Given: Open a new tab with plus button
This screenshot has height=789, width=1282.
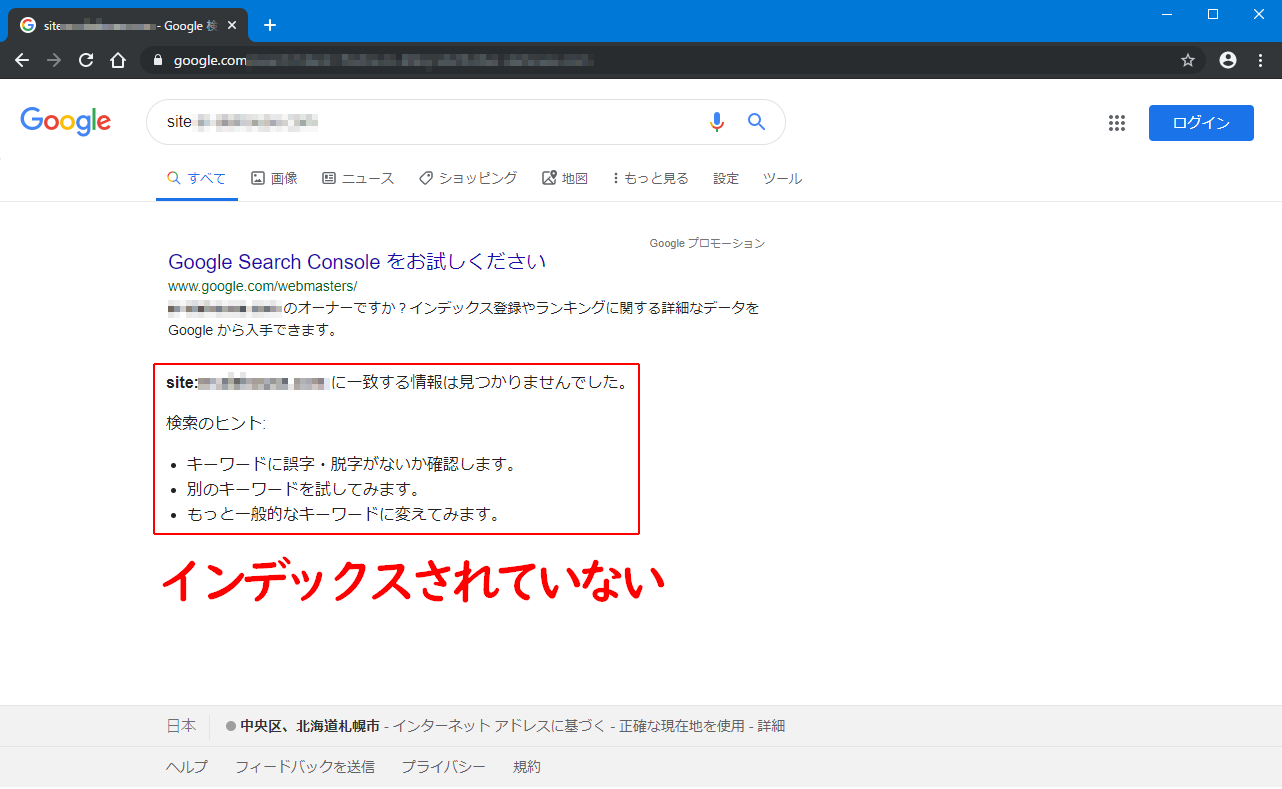Looking at the screenshot, I should (270, 25).
